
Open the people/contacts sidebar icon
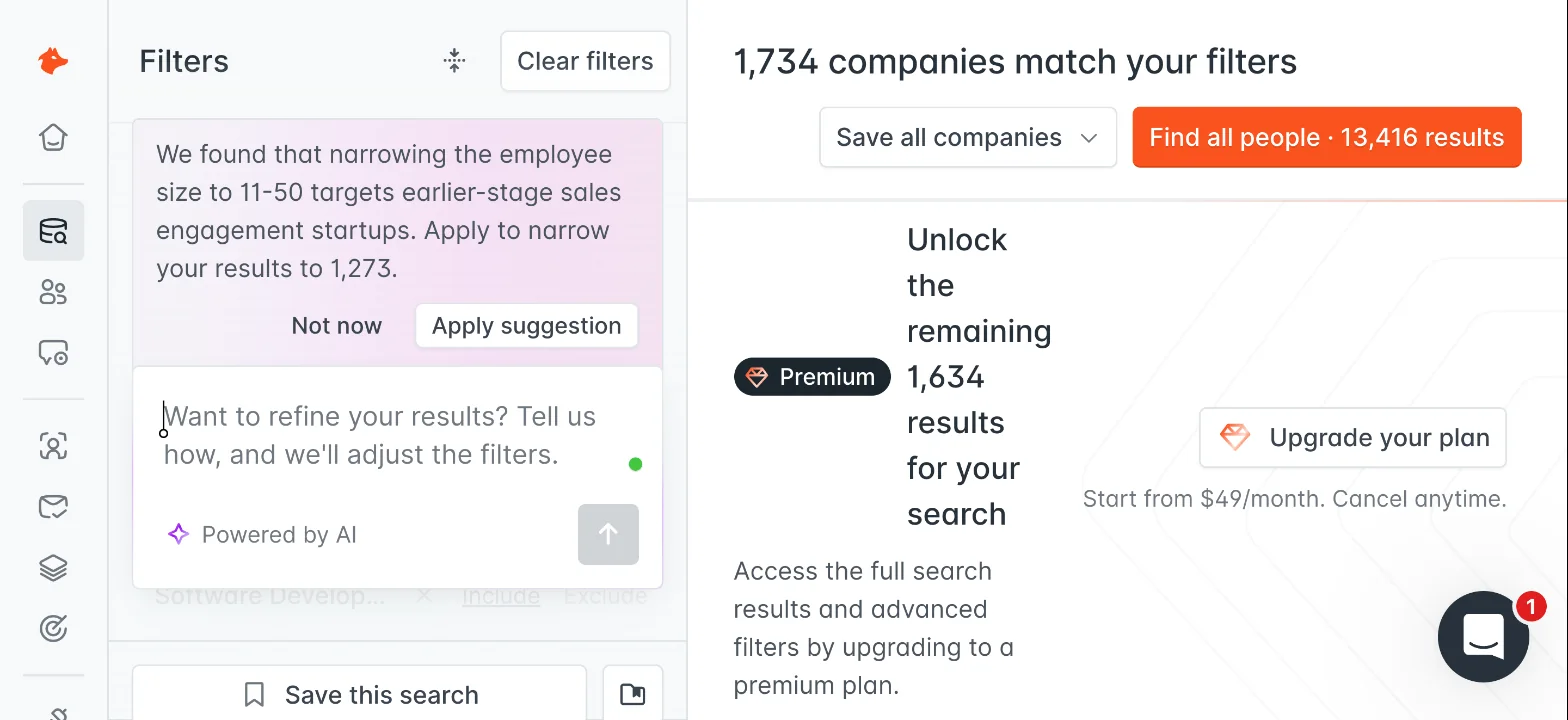click(x=53, y=292)
